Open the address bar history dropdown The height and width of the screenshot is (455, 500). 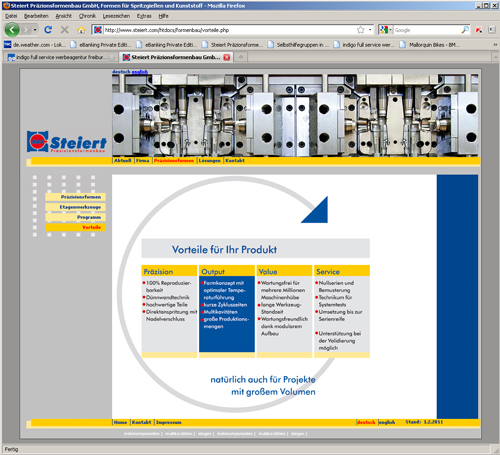coord(370,30)
